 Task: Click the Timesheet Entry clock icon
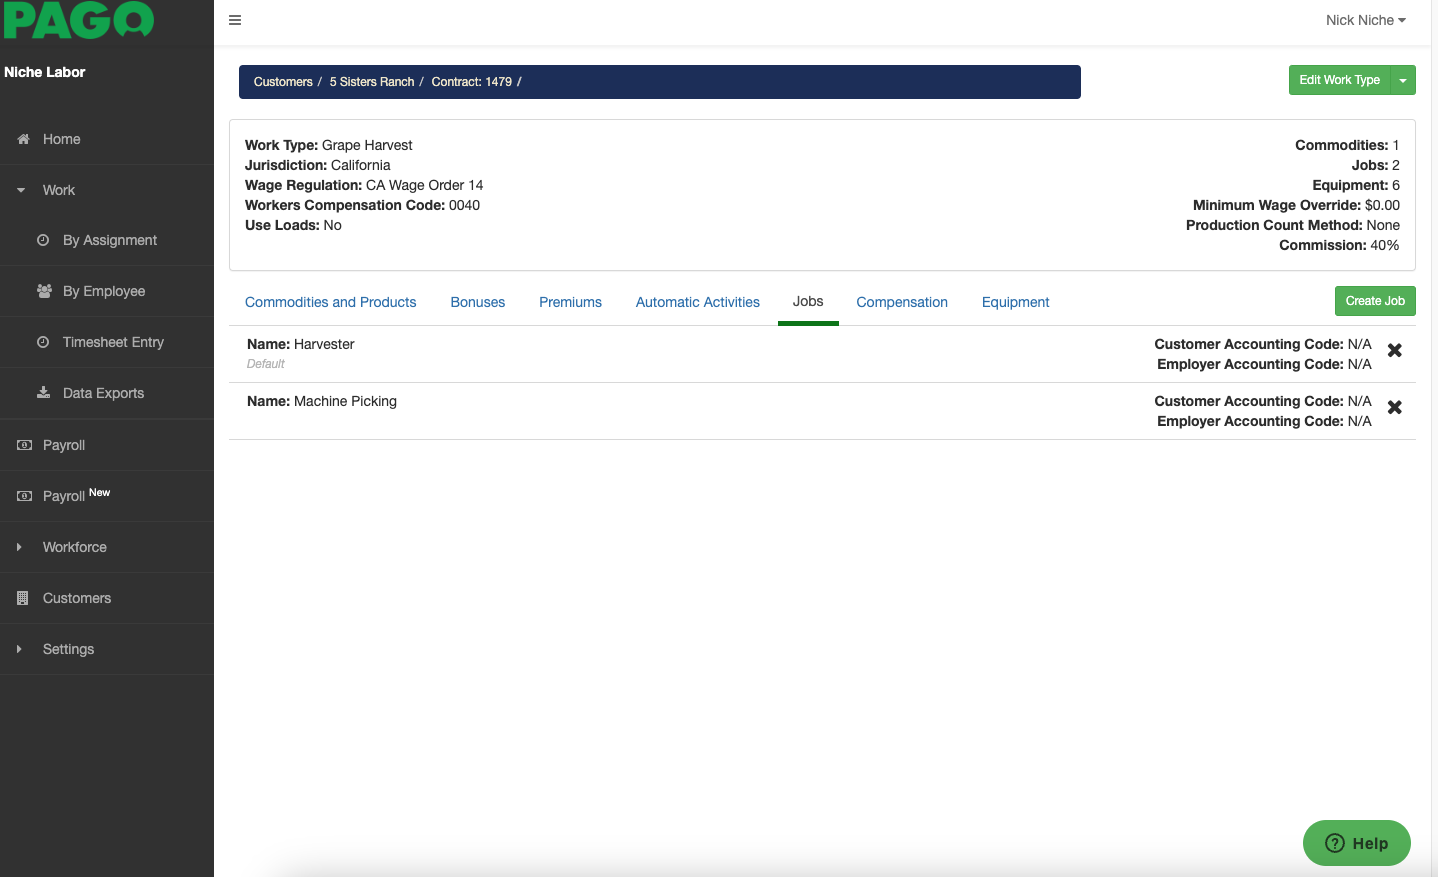pos(43,342)
